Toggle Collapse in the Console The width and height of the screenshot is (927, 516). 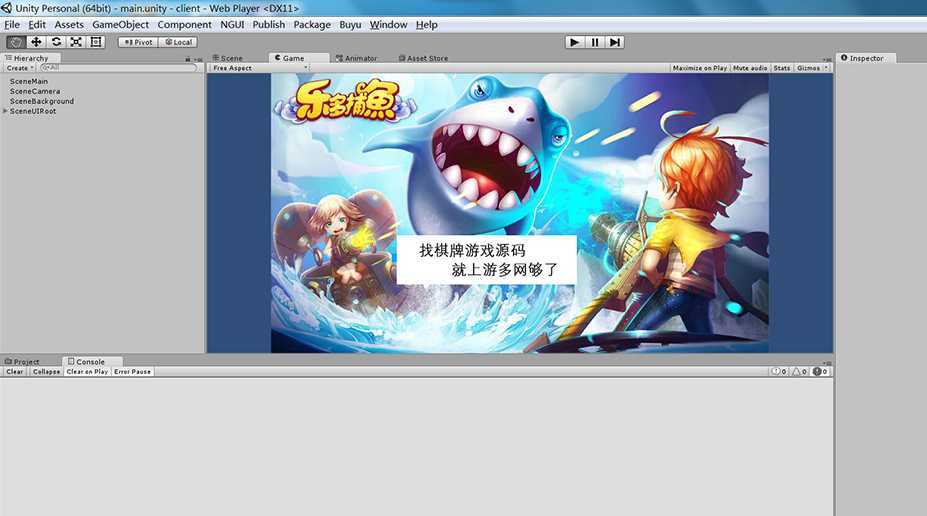[x=46, y=372]
